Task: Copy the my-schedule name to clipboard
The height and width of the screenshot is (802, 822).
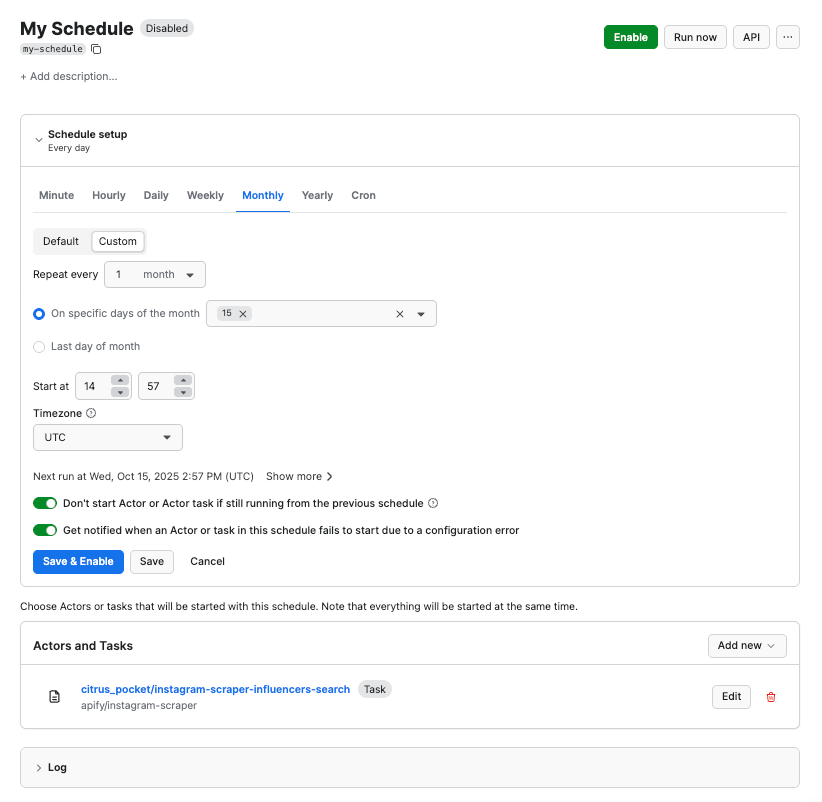Action: coord(96,49)
